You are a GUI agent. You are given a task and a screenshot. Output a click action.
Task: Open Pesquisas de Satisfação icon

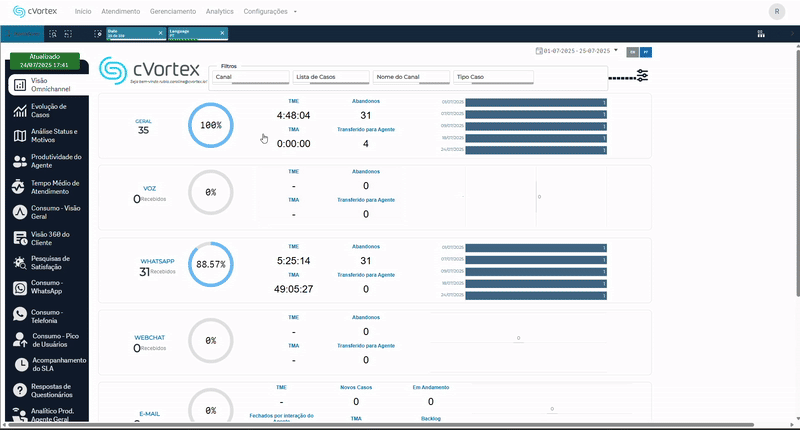coord(20,264)
